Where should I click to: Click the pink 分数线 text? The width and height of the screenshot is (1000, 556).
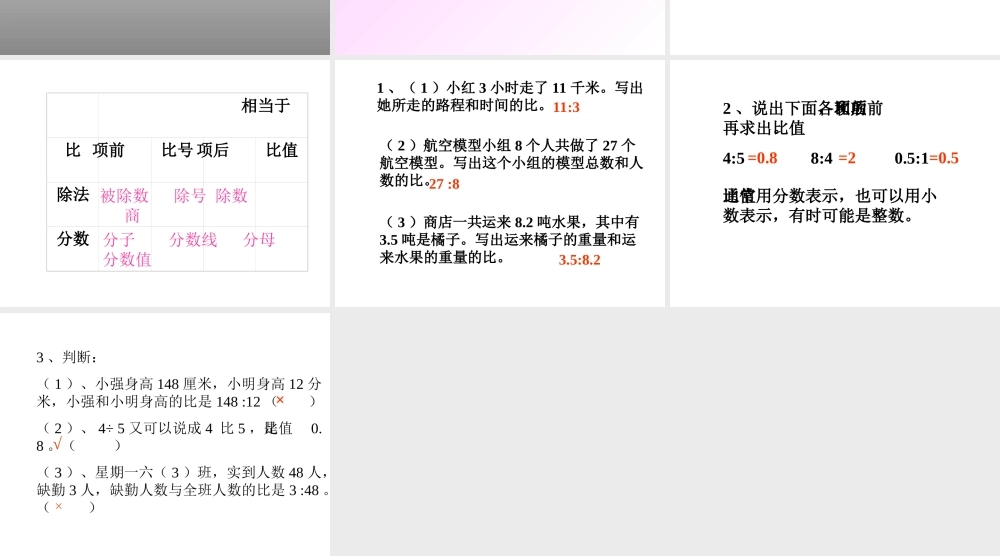tap(193, 240)
